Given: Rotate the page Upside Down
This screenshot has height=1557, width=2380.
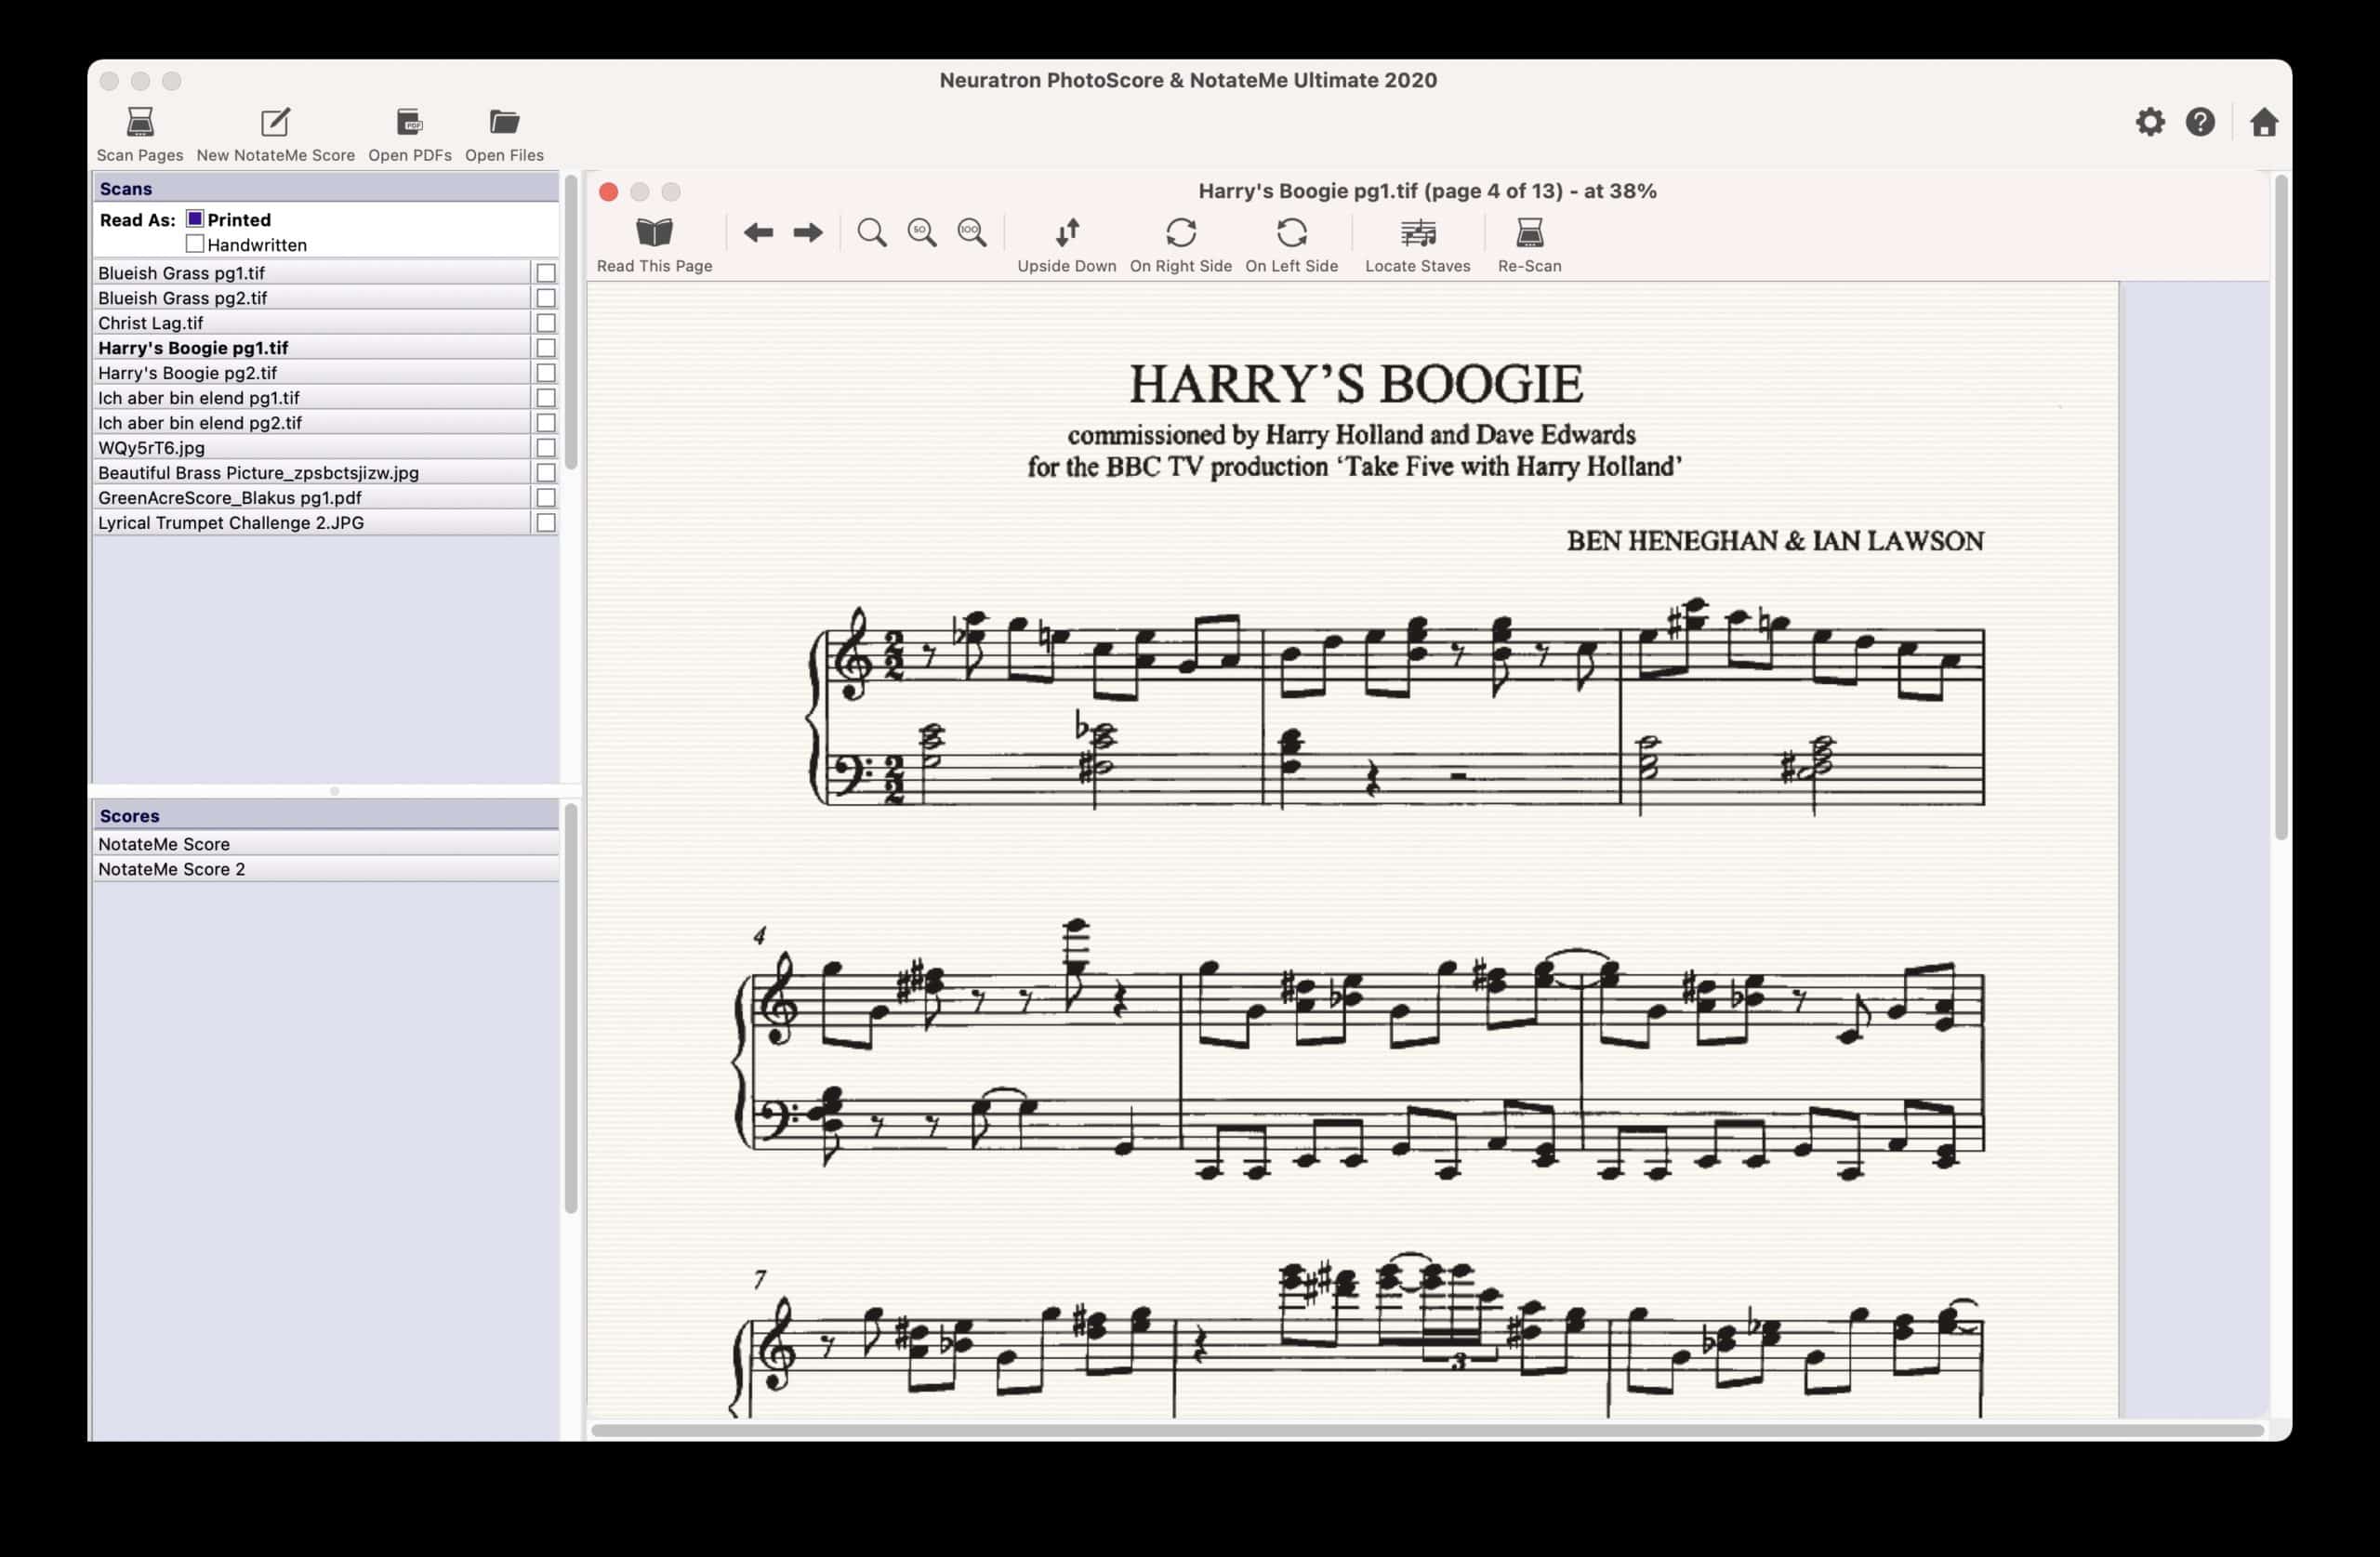Looking at the screenshot, I should pos(1066,232).
